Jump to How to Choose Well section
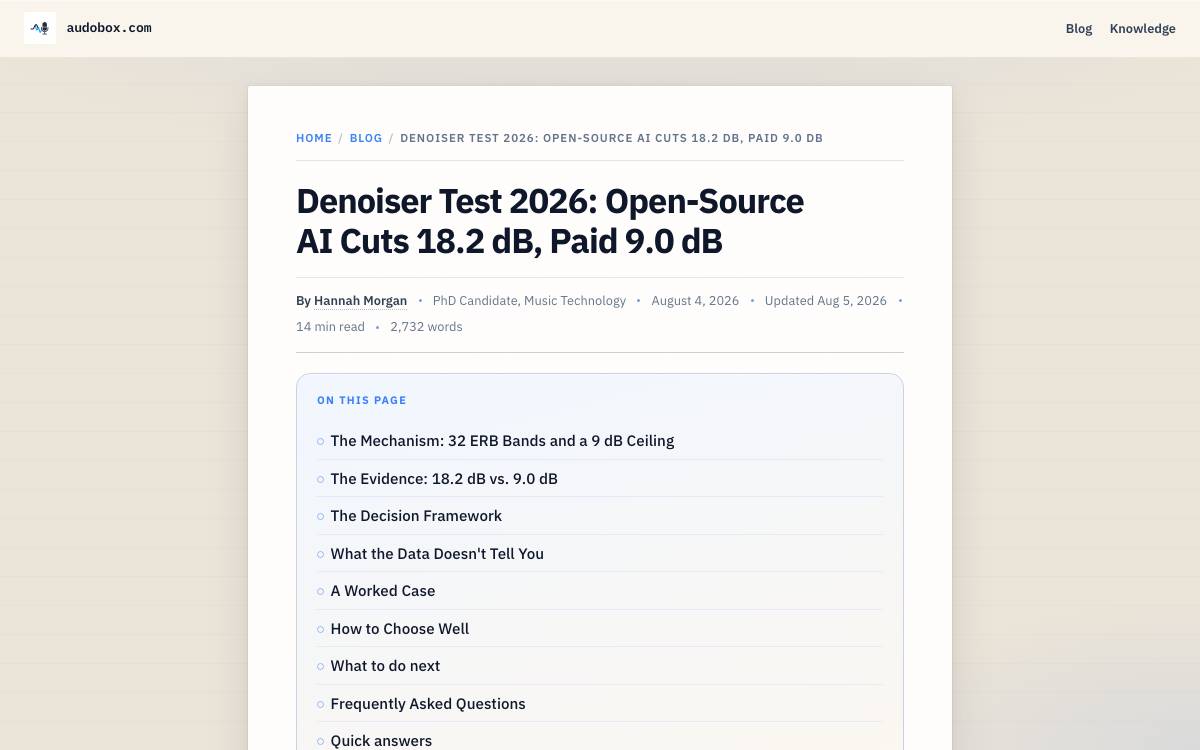This screenshot has height=750, width=1200. 400,629
